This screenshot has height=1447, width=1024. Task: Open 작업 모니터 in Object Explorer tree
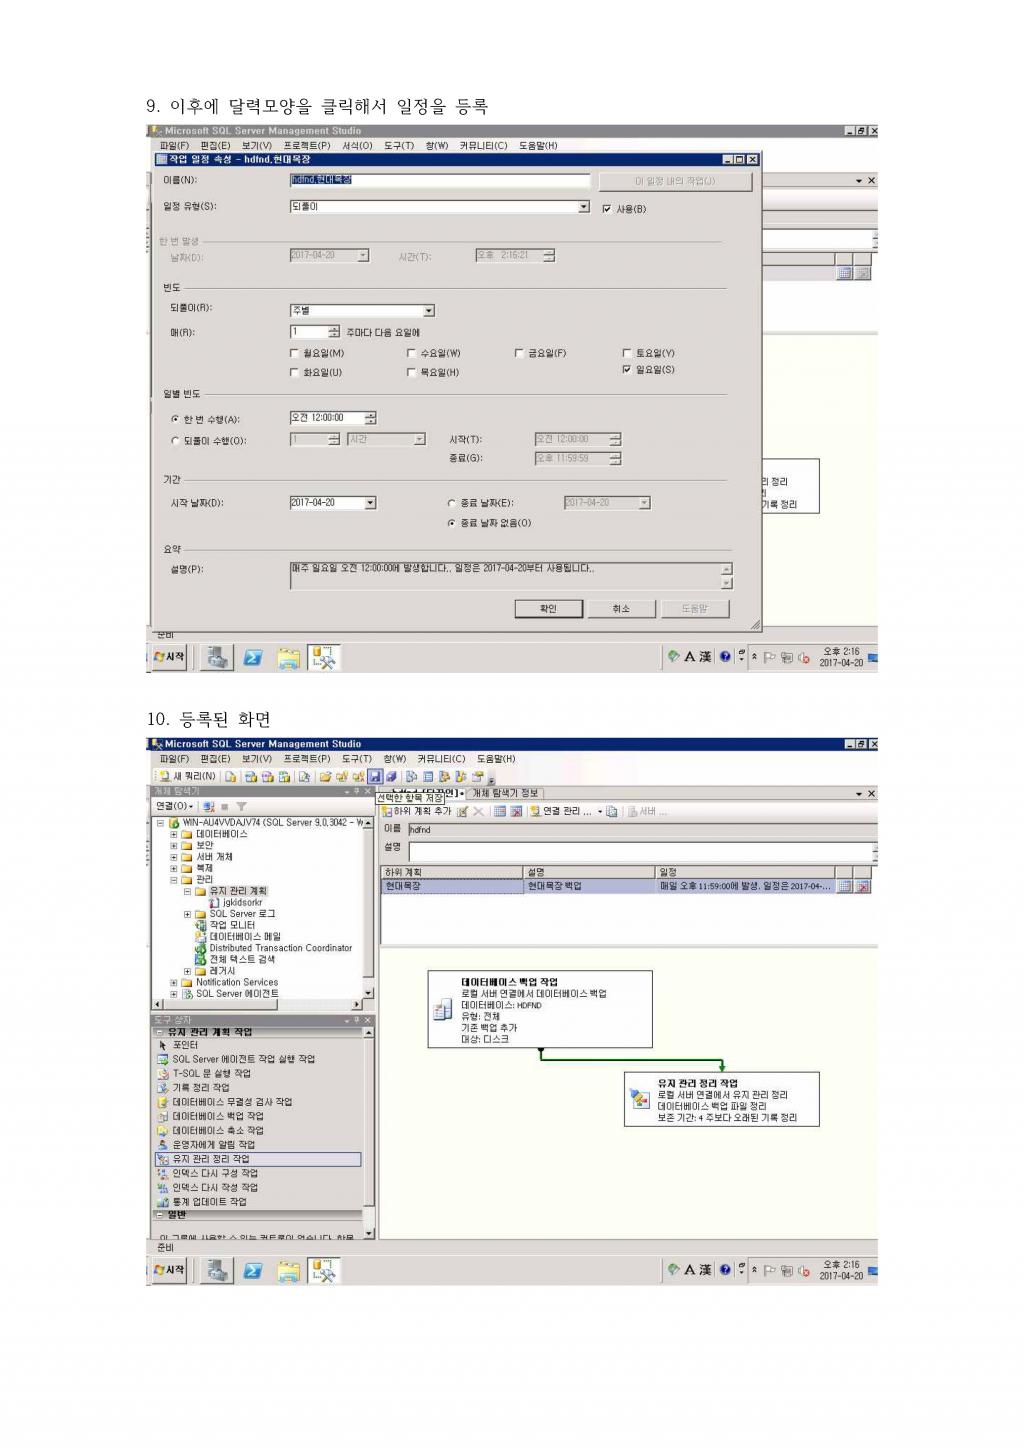coord(225,925)
